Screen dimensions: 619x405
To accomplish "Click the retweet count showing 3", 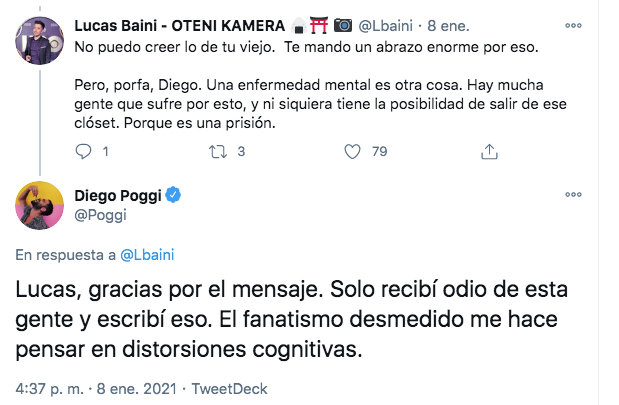I will tap(242, 152).
